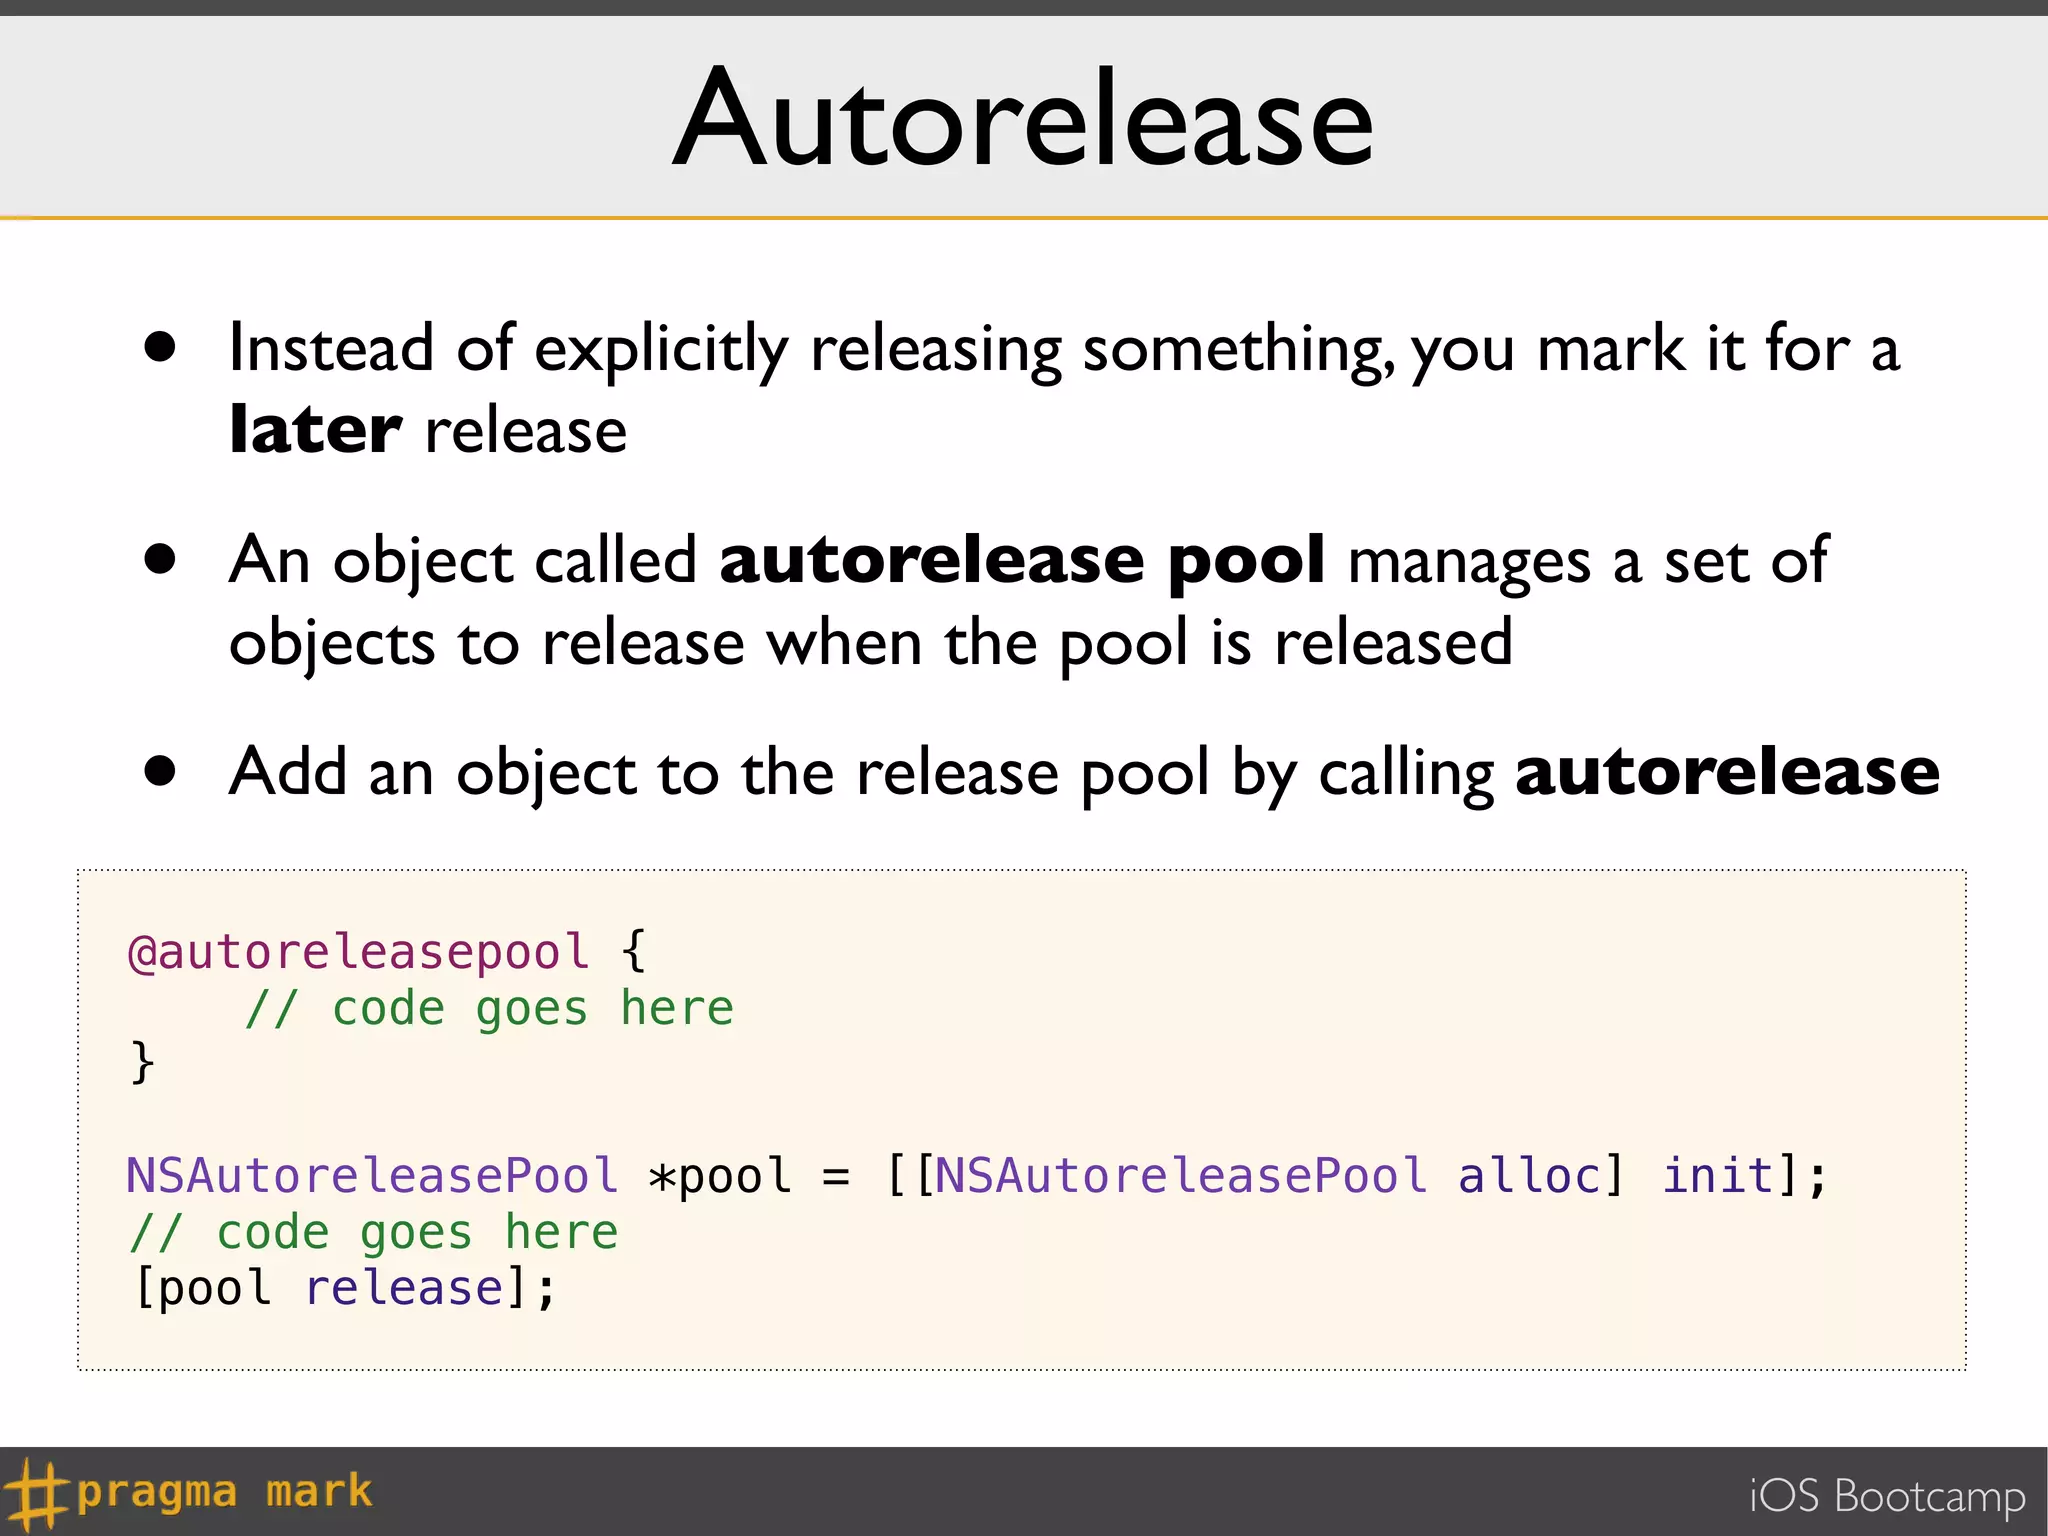Click the unindented '// code goes here' comment
This screenshot has height=1536, width=2048.
(x=373, y=1232)
